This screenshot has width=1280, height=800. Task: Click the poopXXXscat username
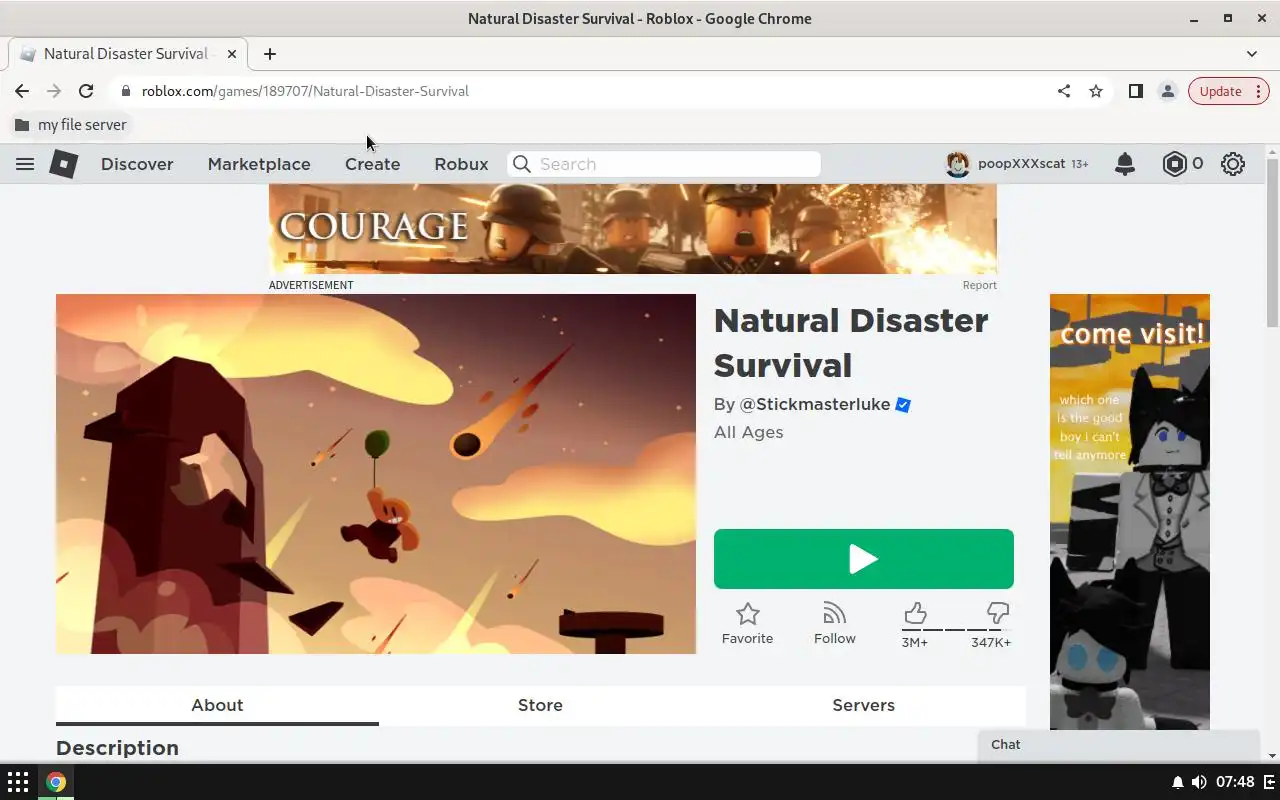pyautogui.click(x=1022, y=164)
